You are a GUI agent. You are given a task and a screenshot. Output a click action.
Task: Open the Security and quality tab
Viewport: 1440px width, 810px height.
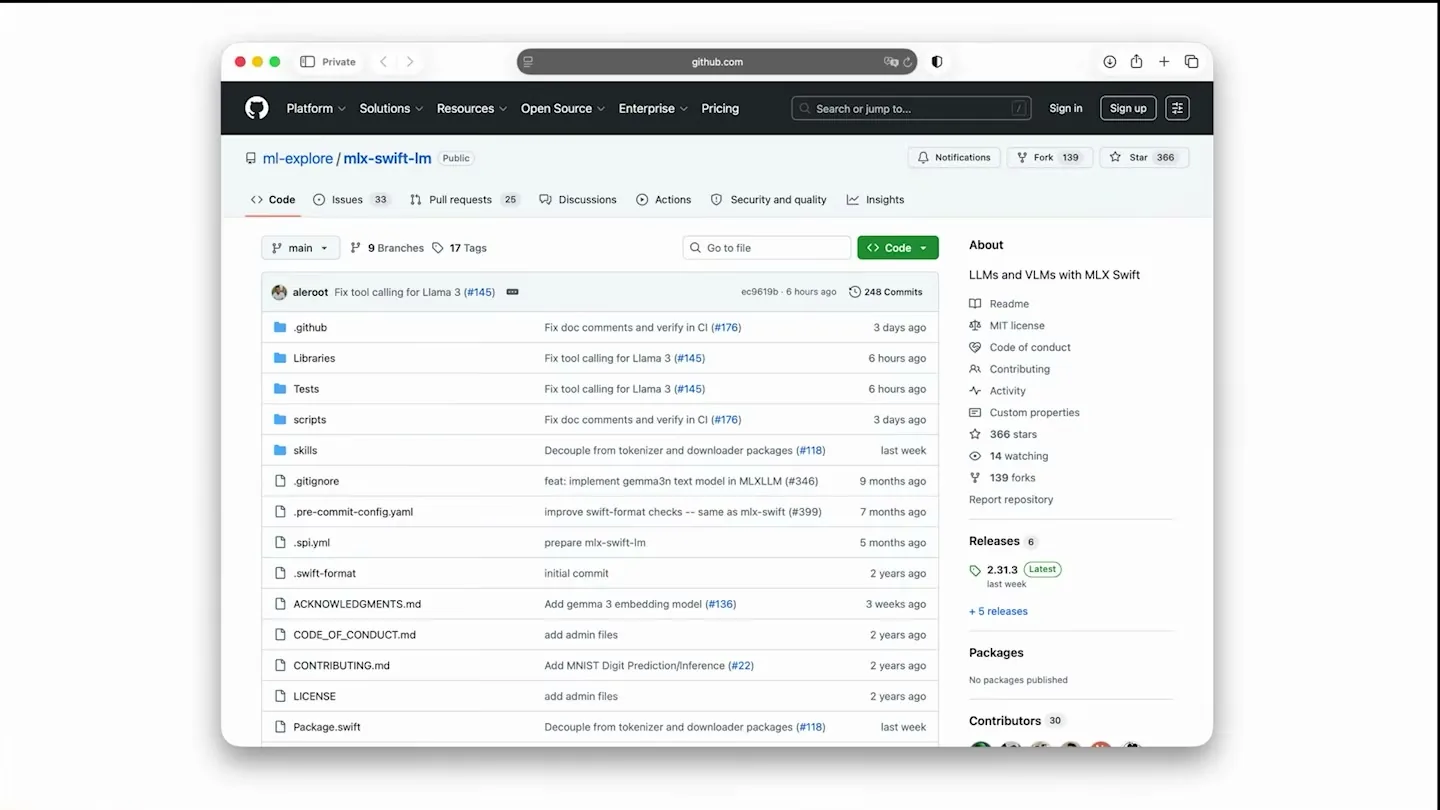pyautogui.click(x=769, y=200)
